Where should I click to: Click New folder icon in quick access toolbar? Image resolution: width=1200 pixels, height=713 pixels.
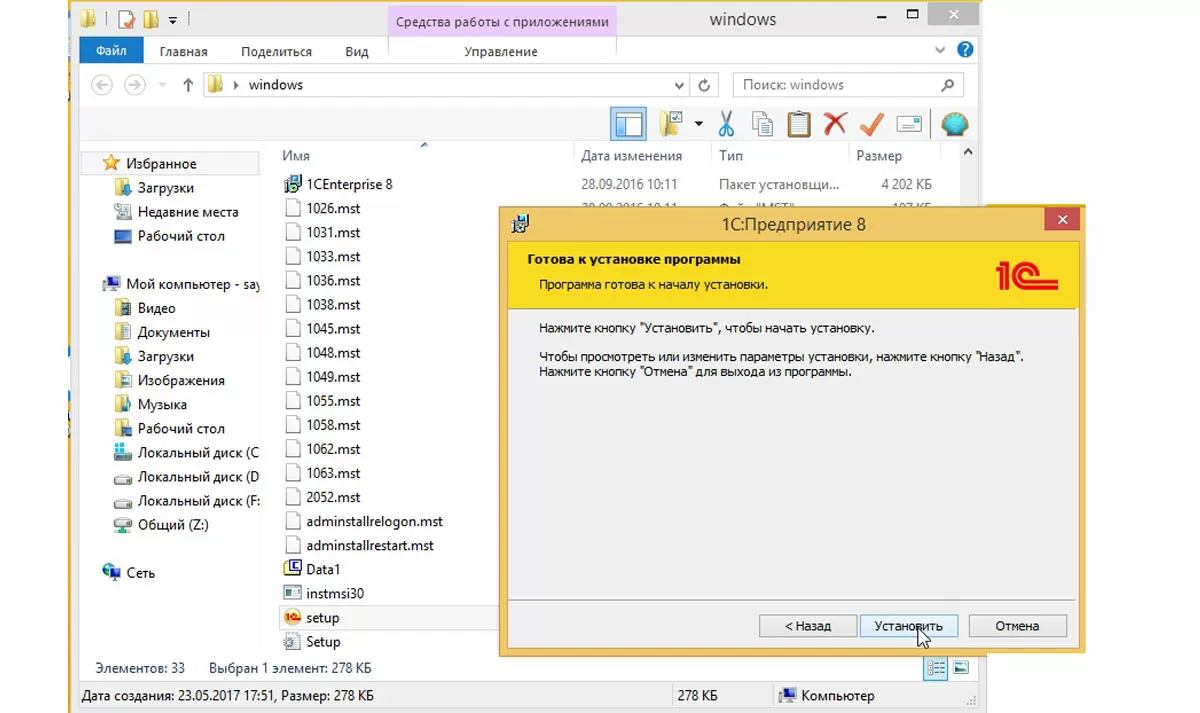click(x=151, y=19)
